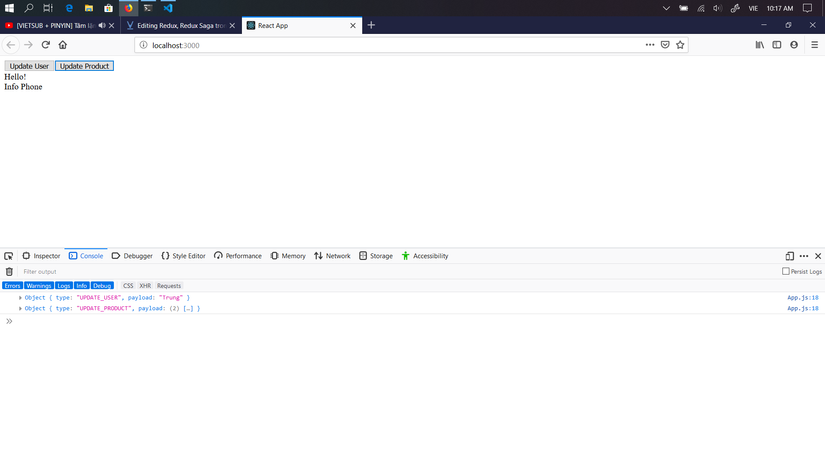This screenshot has width=825, height=464.
Task: Open the Inspector devtools panel
Action: tap(42, 256)
